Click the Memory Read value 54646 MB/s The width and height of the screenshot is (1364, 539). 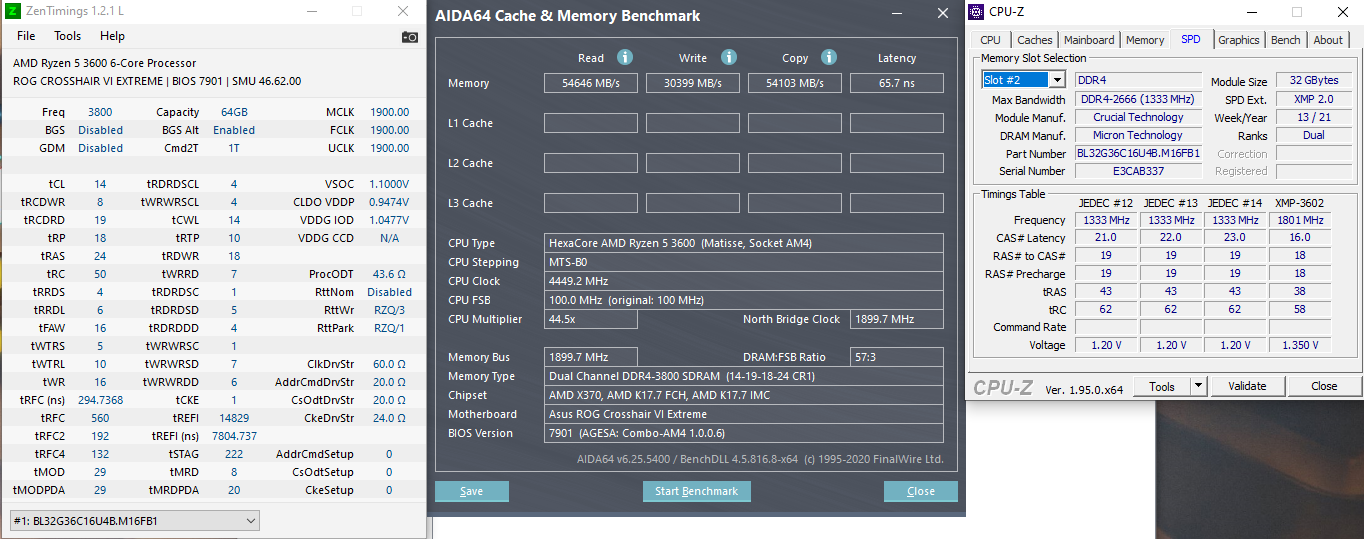coord(591,83)
